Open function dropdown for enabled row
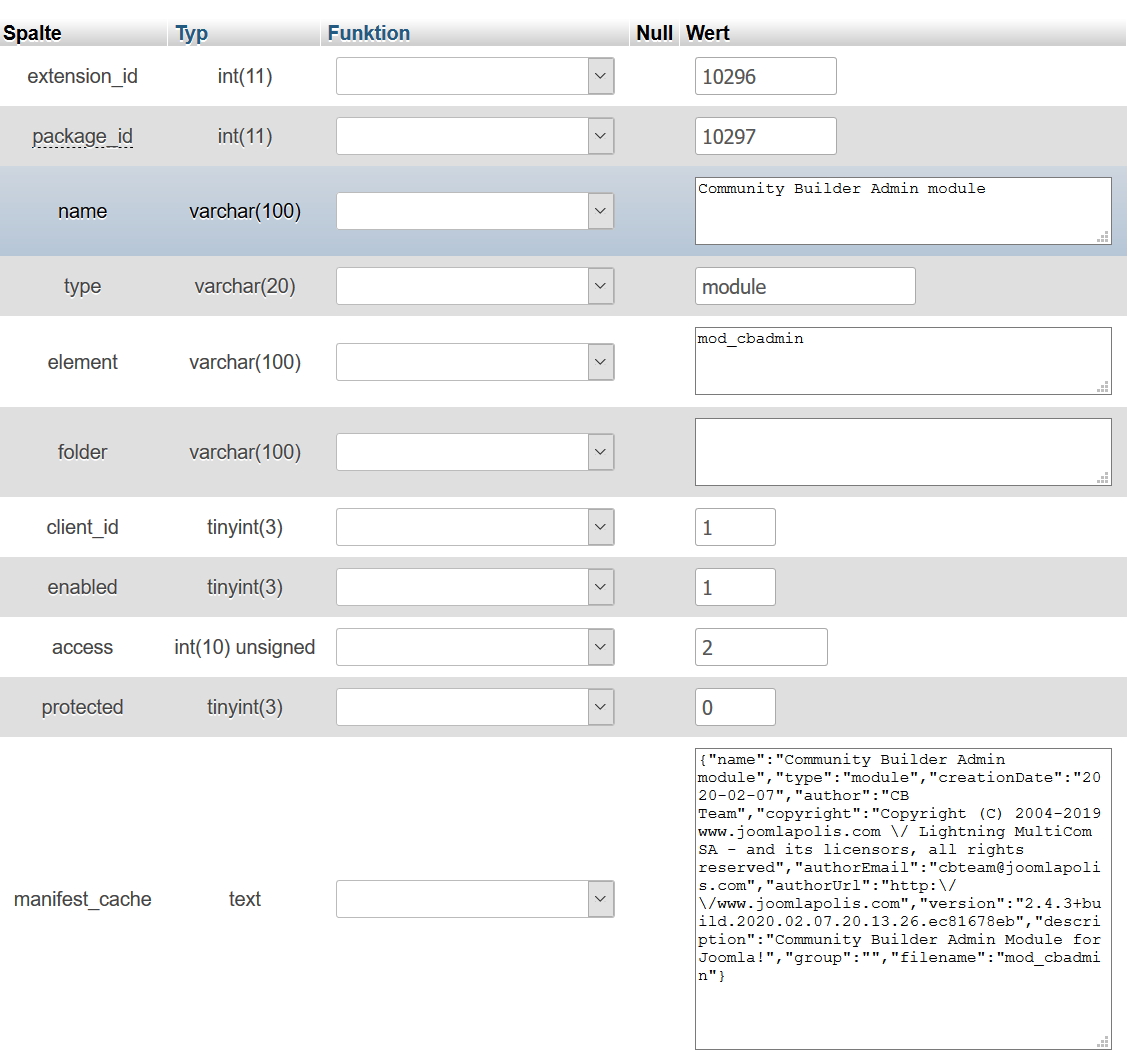1133x1057 pixels. coord(475,587)
